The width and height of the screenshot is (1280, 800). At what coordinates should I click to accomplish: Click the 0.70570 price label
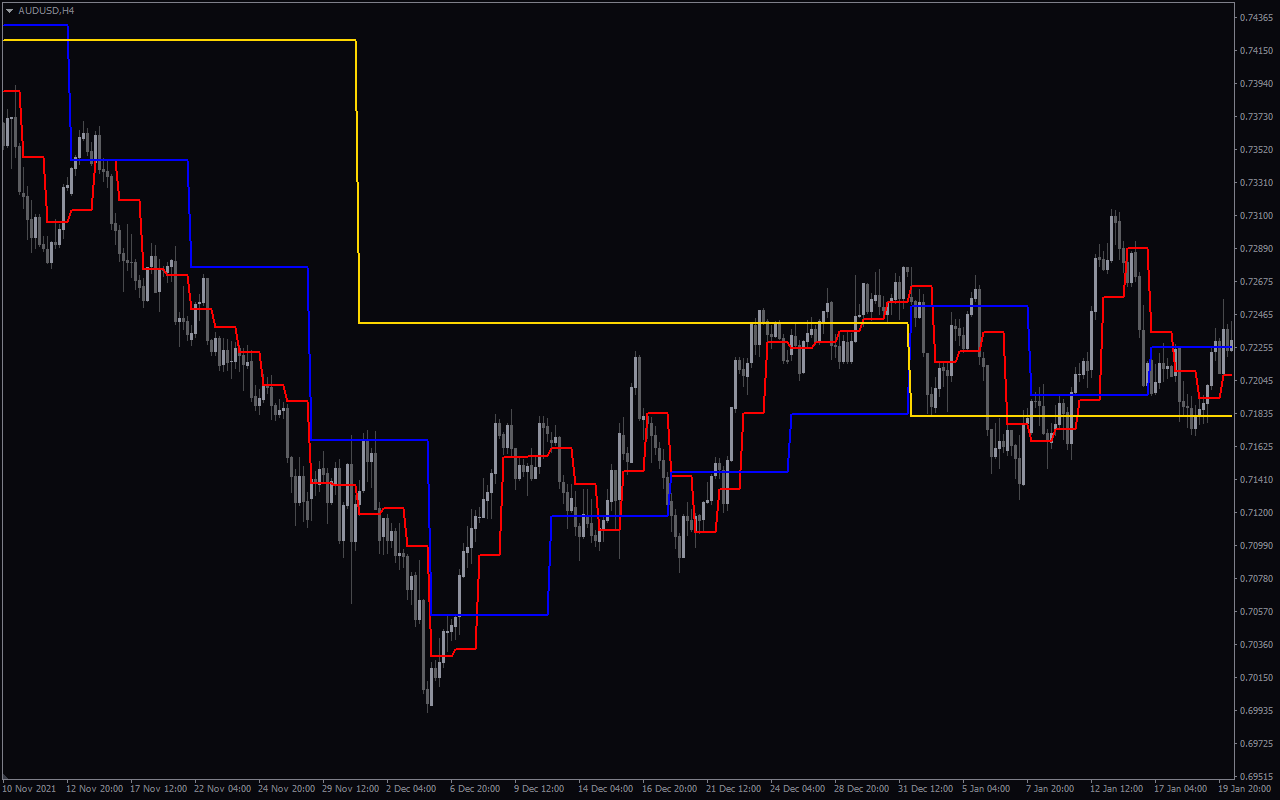[1256, 612]
